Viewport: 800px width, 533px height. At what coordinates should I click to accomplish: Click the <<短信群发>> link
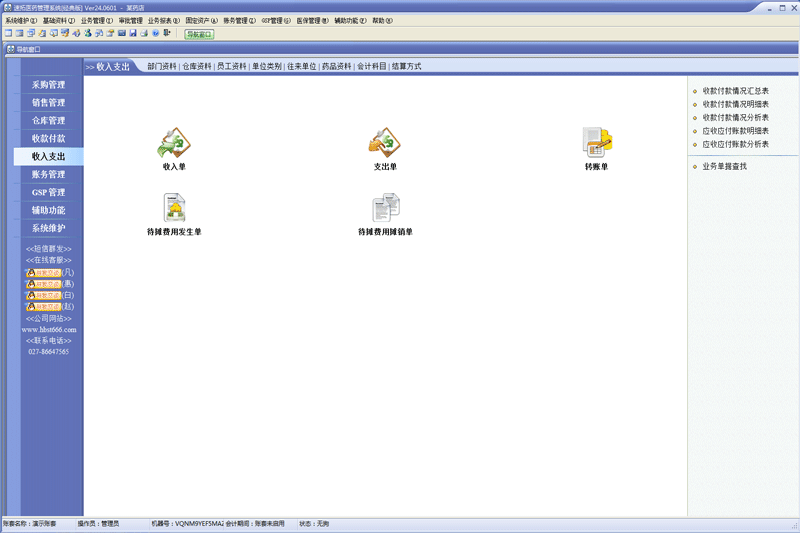tap(49, 249)
